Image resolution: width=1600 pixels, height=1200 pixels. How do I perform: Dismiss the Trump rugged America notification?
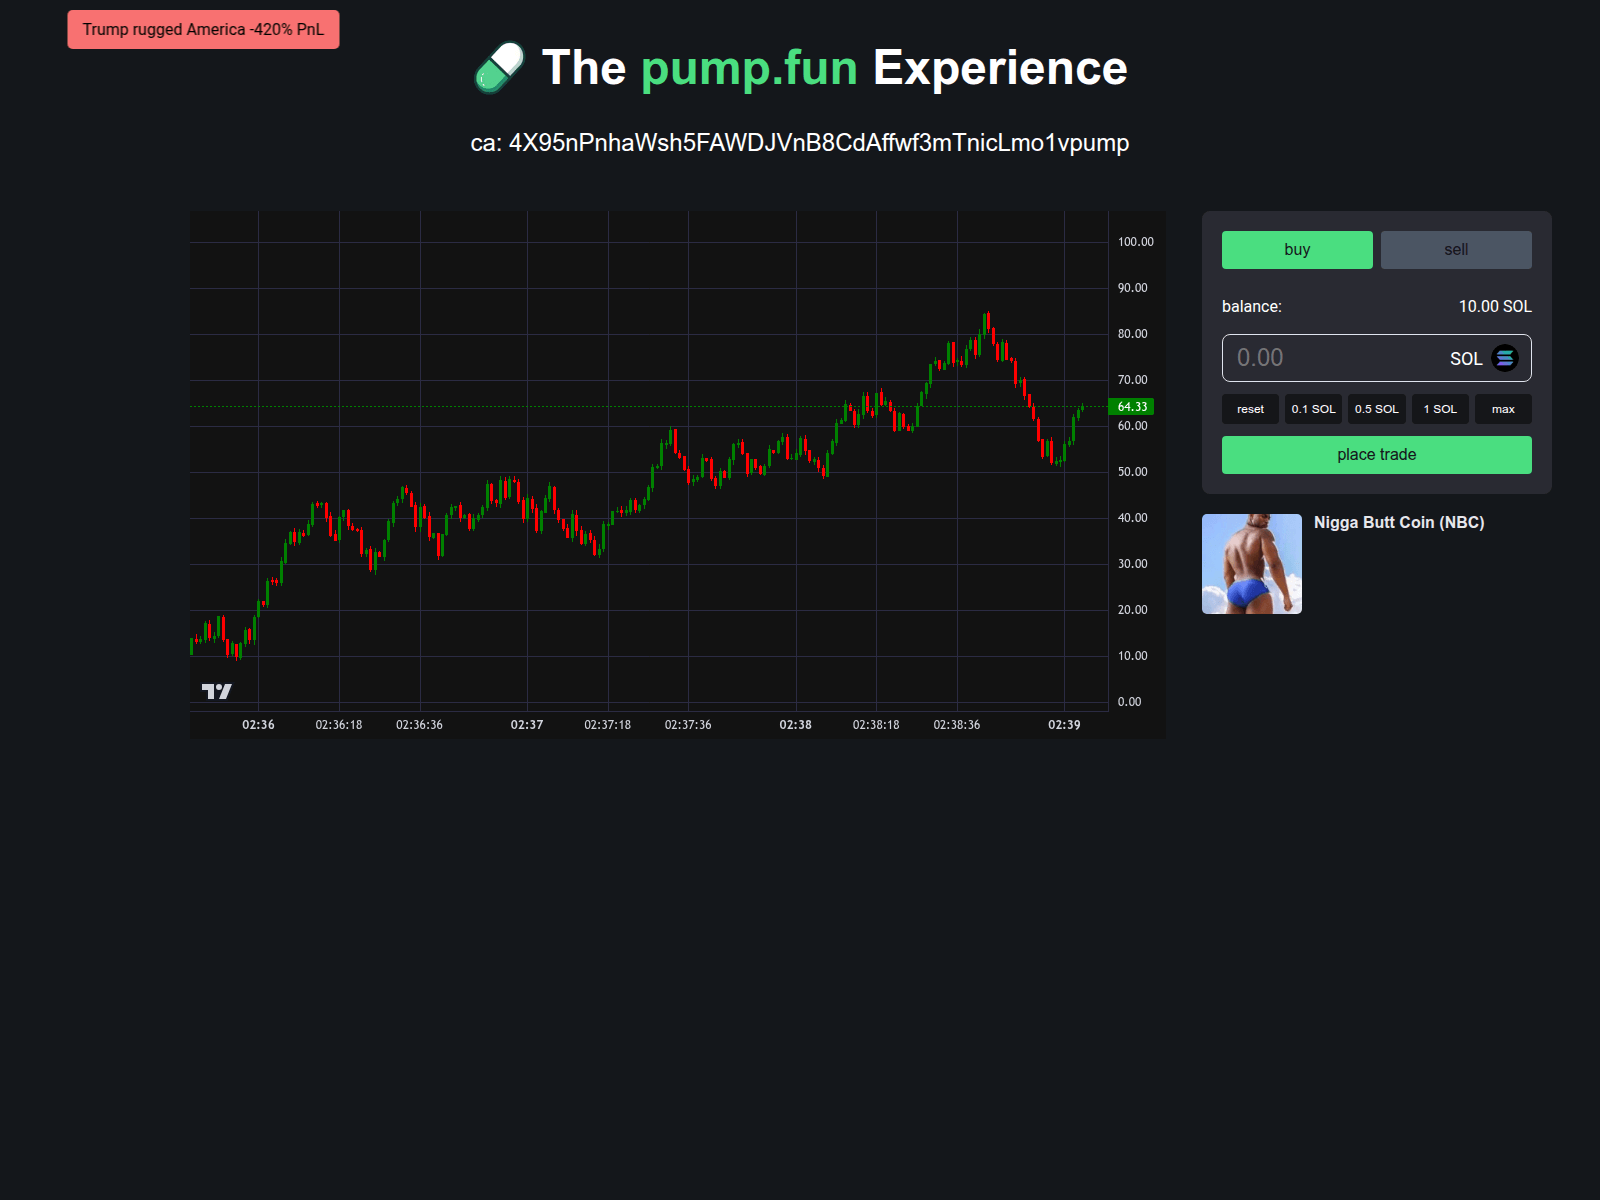203,30
